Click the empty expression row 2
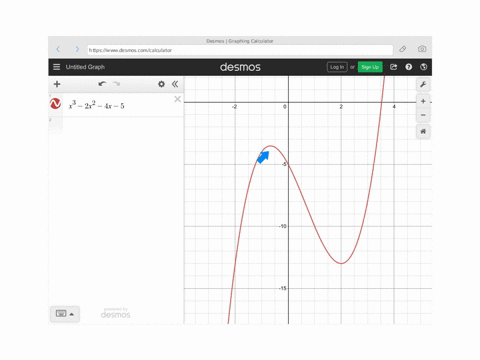The height and width of the screenshot is (360, 480). click(x=116, y=125)
